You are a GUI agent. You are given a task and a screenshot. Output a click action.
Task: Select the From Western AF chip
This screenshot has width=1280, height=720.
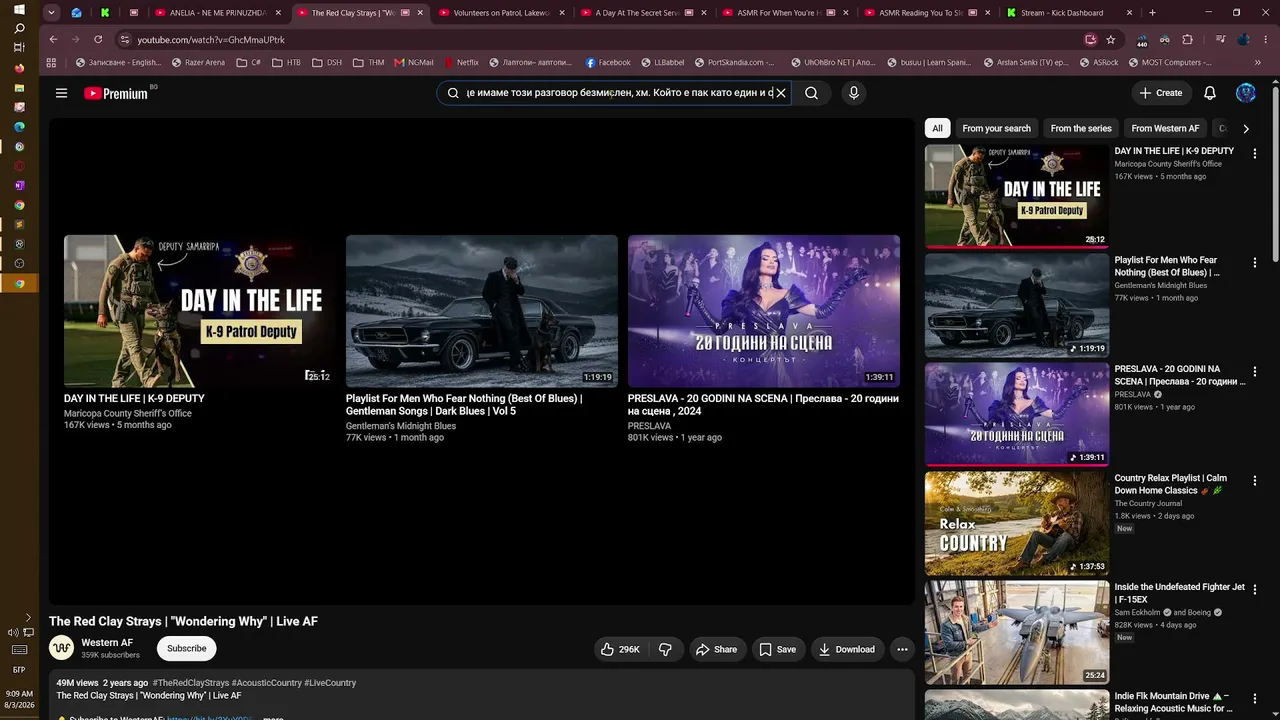pyautogui.click(x=1165, y=128)
